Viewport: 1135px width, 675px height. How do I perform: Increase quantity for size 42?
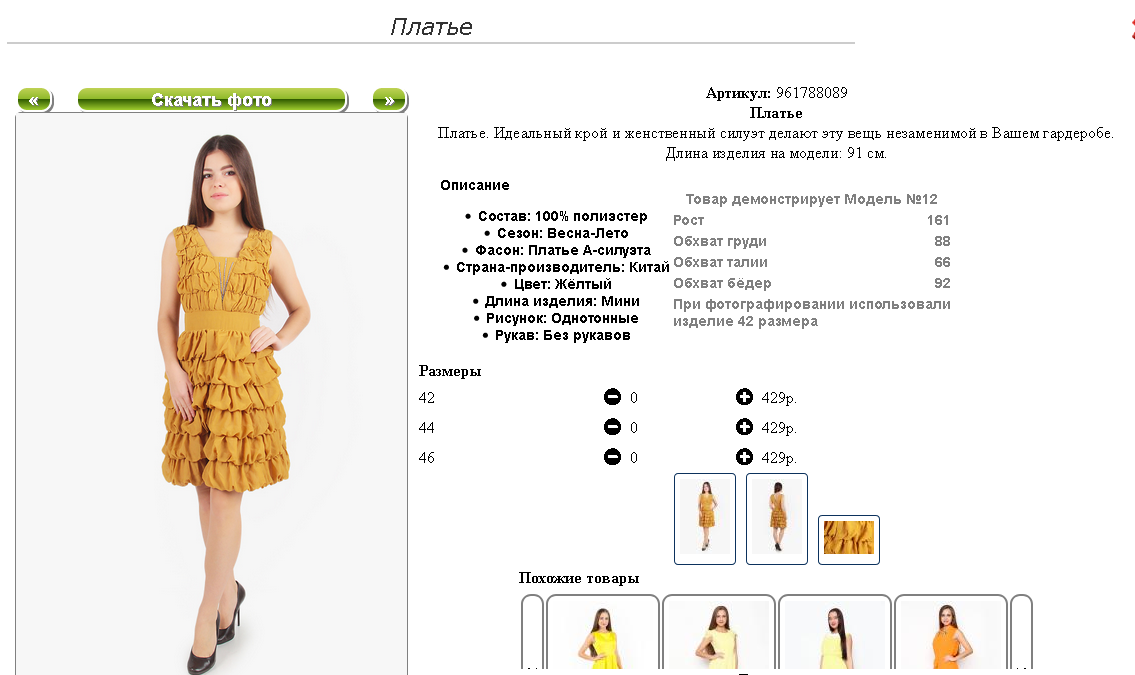tap(744, 396)
